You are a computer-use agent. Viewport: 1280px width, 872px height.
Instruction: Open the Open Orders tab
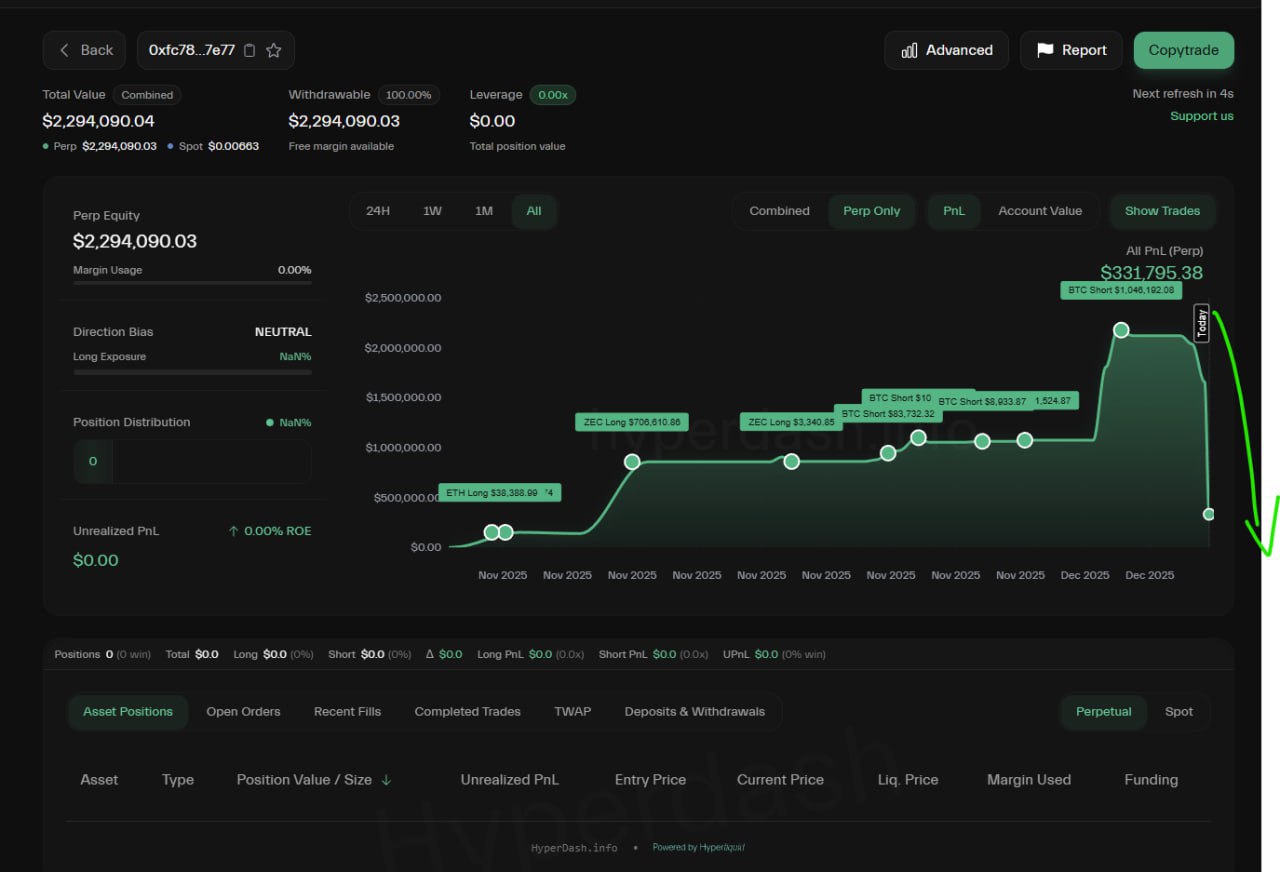tap(243, 712)
